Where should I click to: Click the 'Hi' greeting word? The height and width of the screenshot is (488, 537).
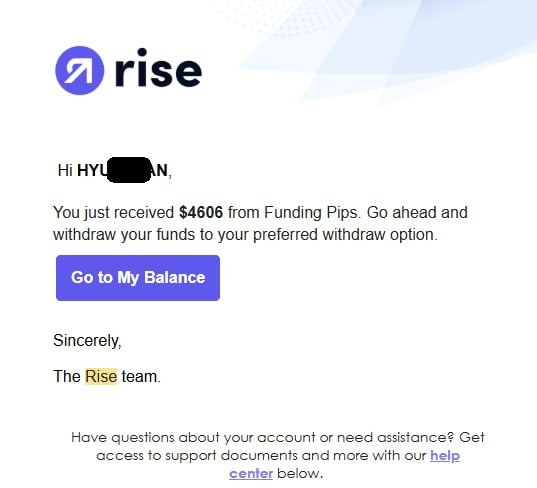click(x=65, y=171)
